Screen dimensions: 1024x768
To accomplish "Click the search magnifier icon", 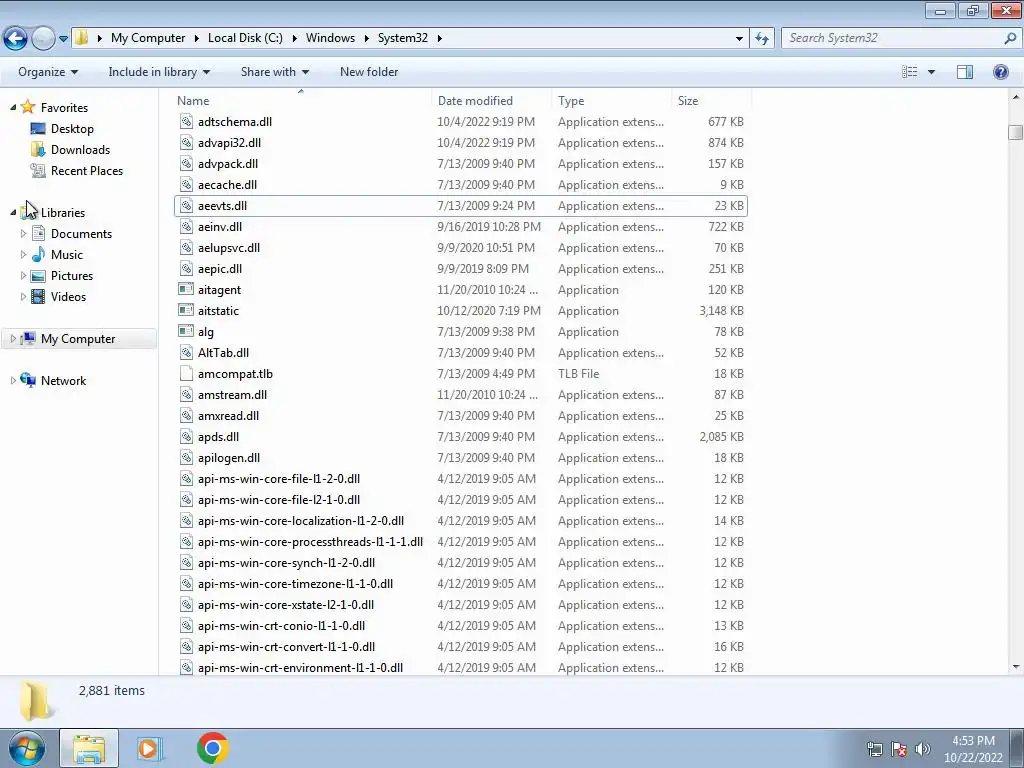I will click(1010, 38).
